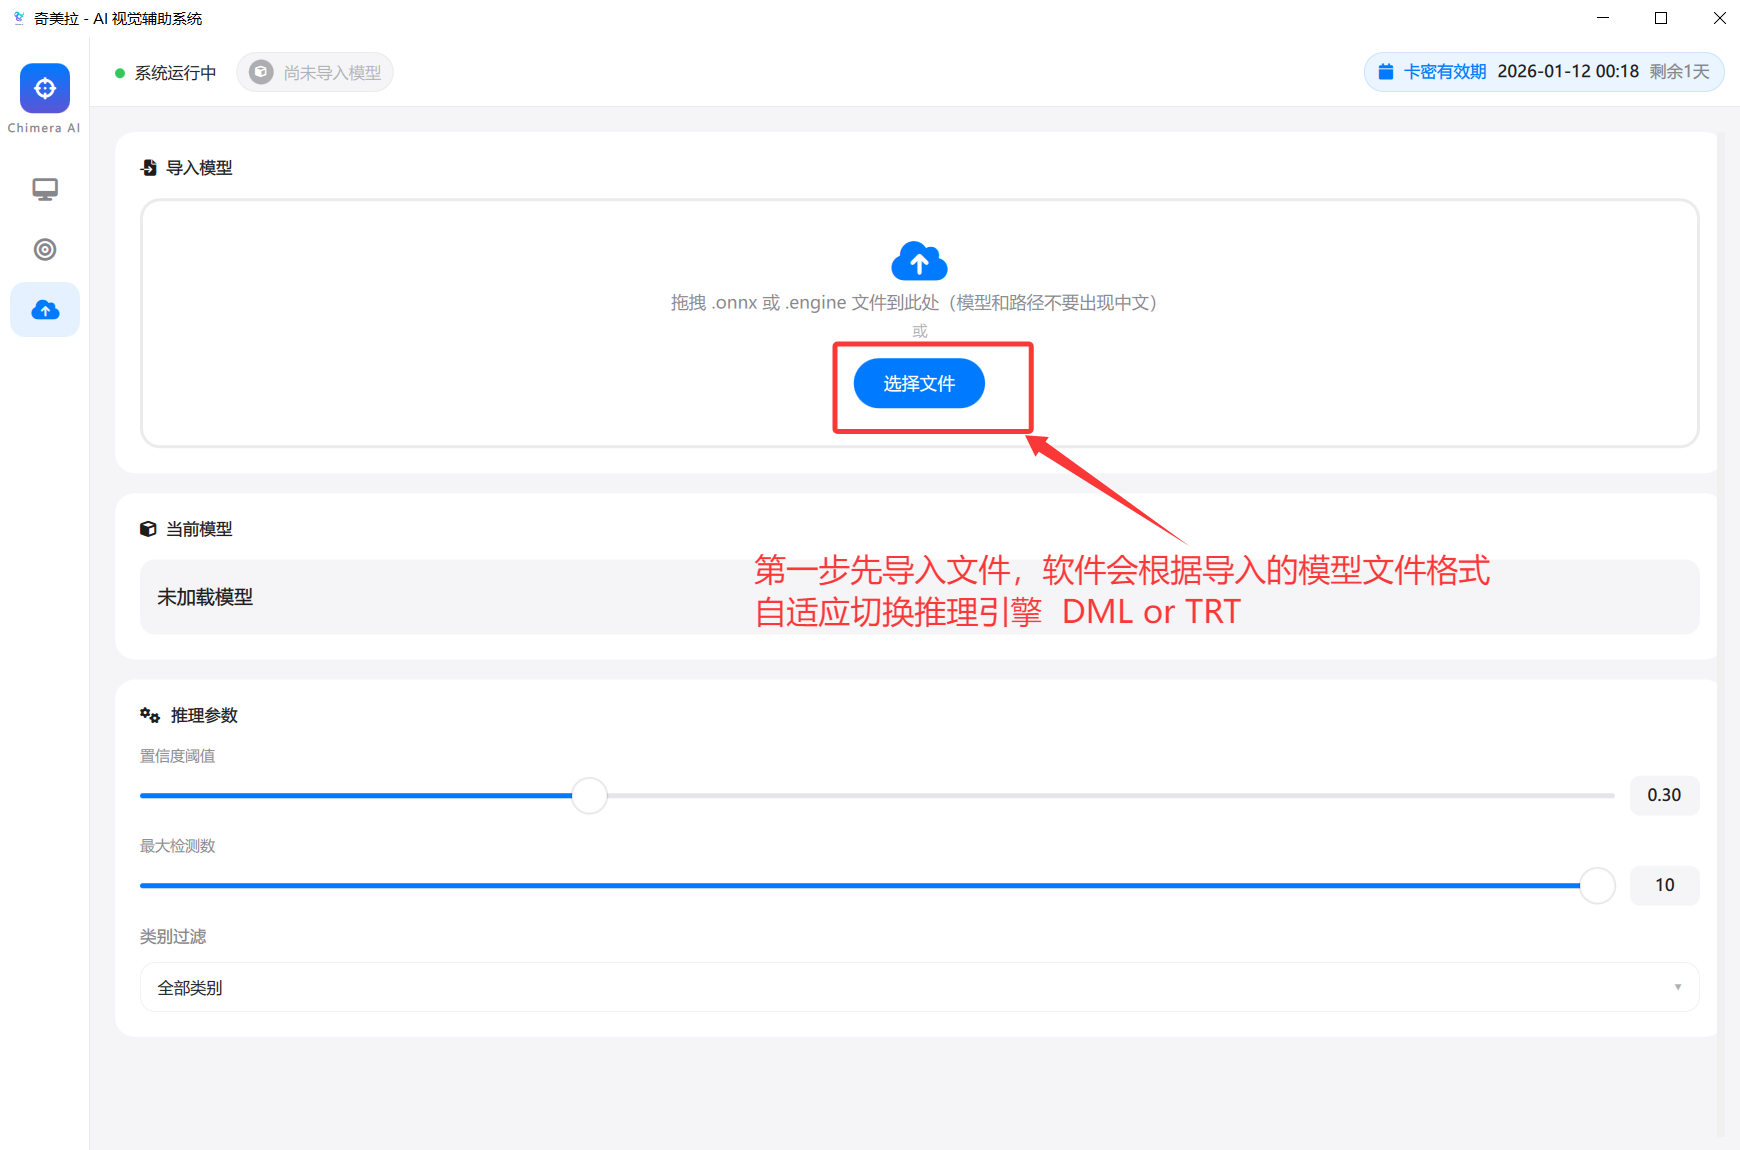
Task: Click the 类别过滤 label
Action: point(173,936)
